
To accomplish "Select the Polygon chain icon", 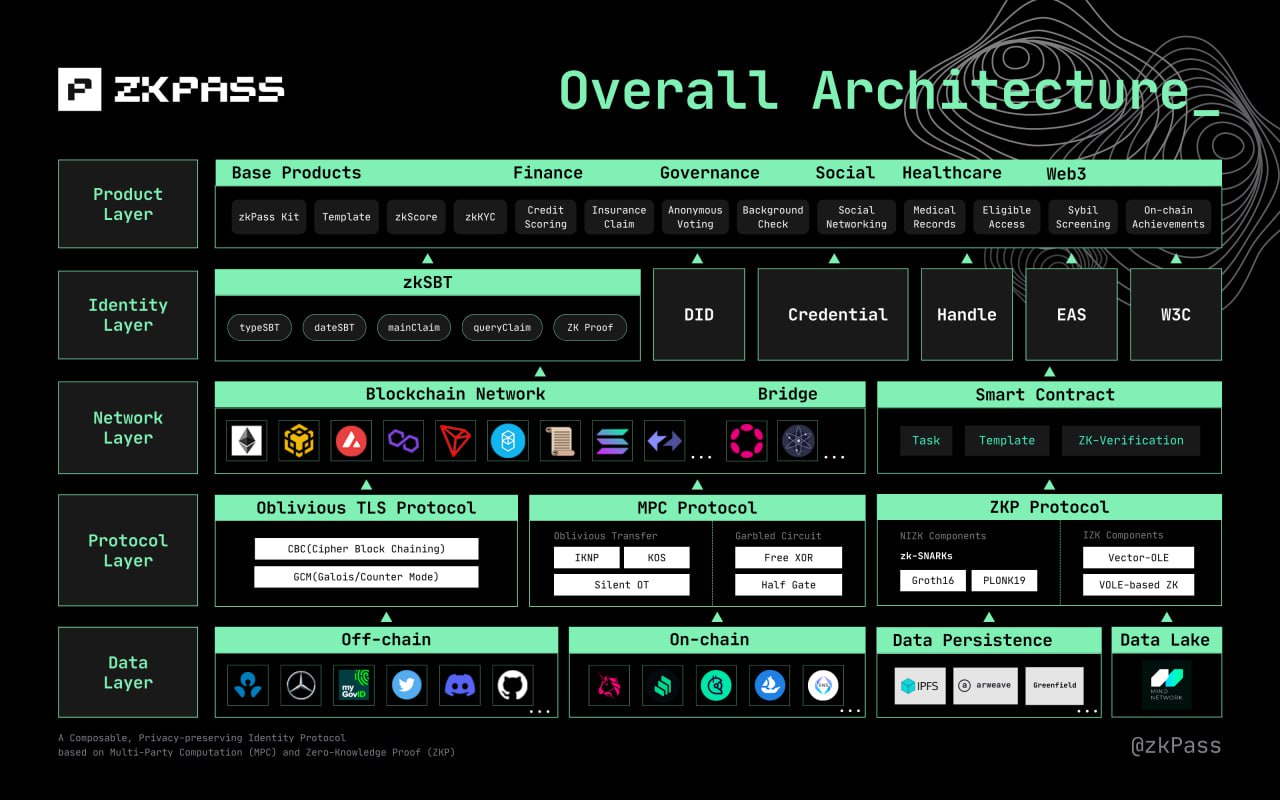I will click(x=403, y=440).
